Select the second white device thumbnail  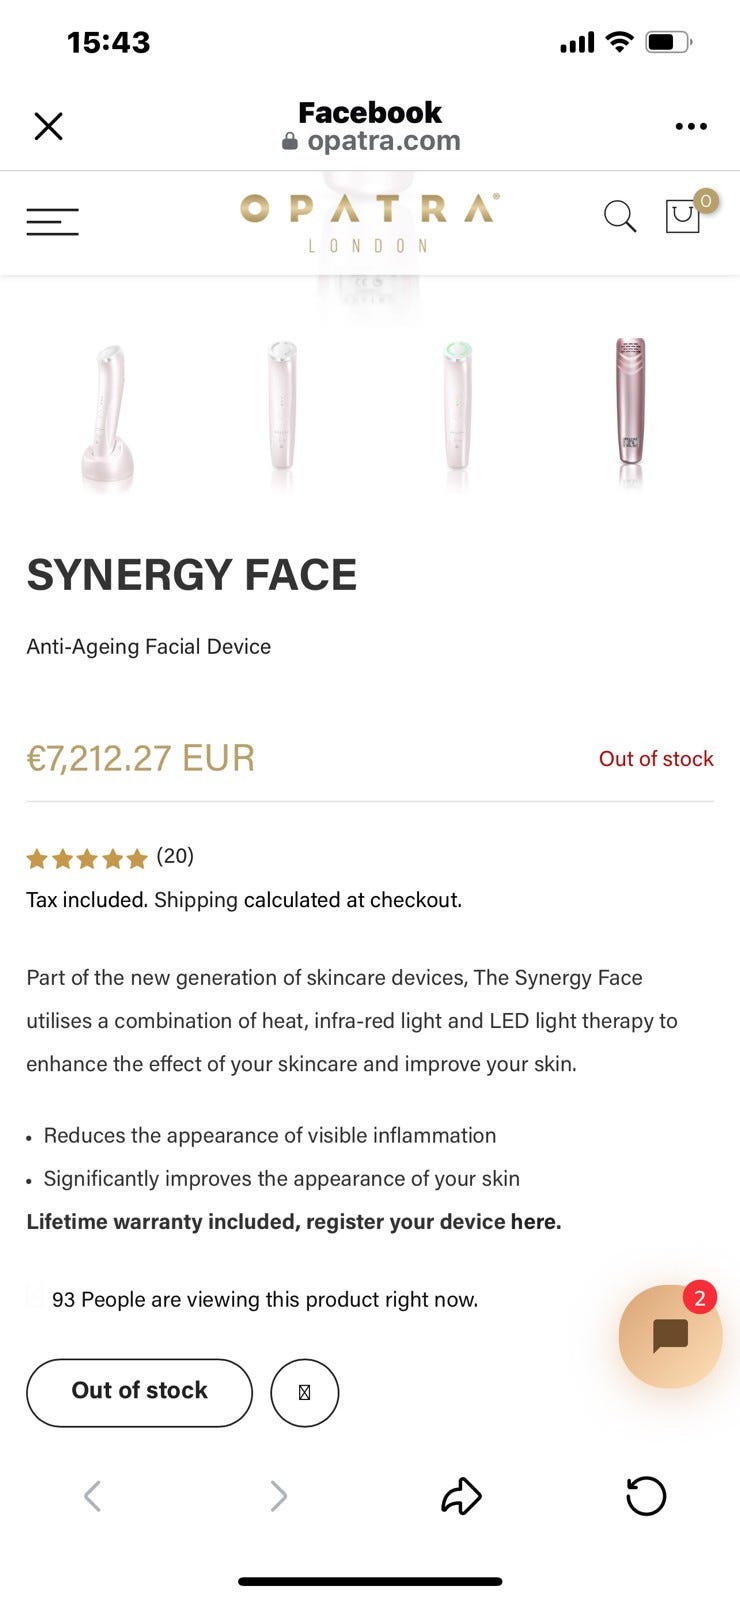pos(282,408)
